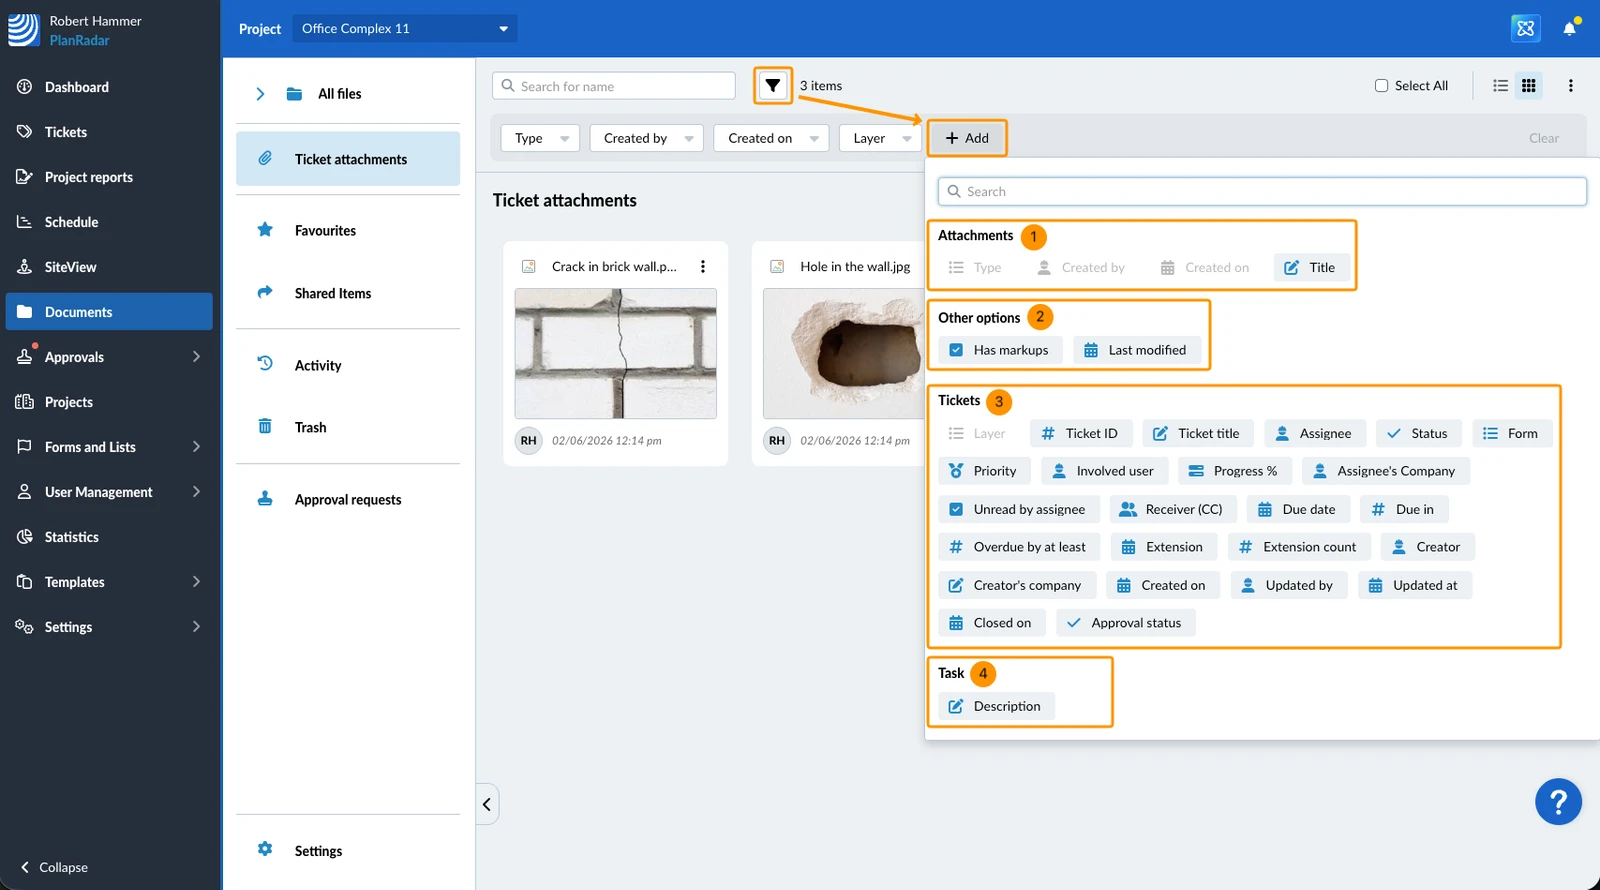Open the Layer filter dropdown
Viewport: 1600px width, 890px height.
[880, 138]
